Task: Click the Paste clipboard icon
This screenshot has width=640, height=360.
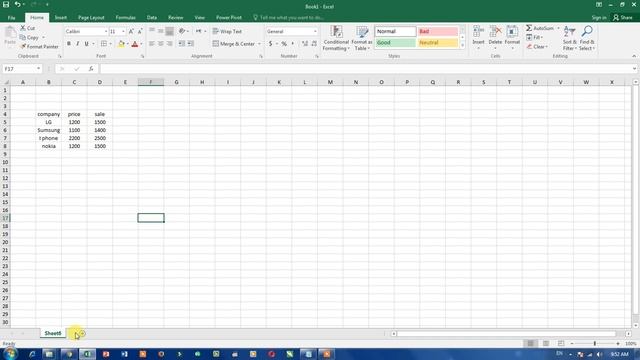Action: (10, 33)
